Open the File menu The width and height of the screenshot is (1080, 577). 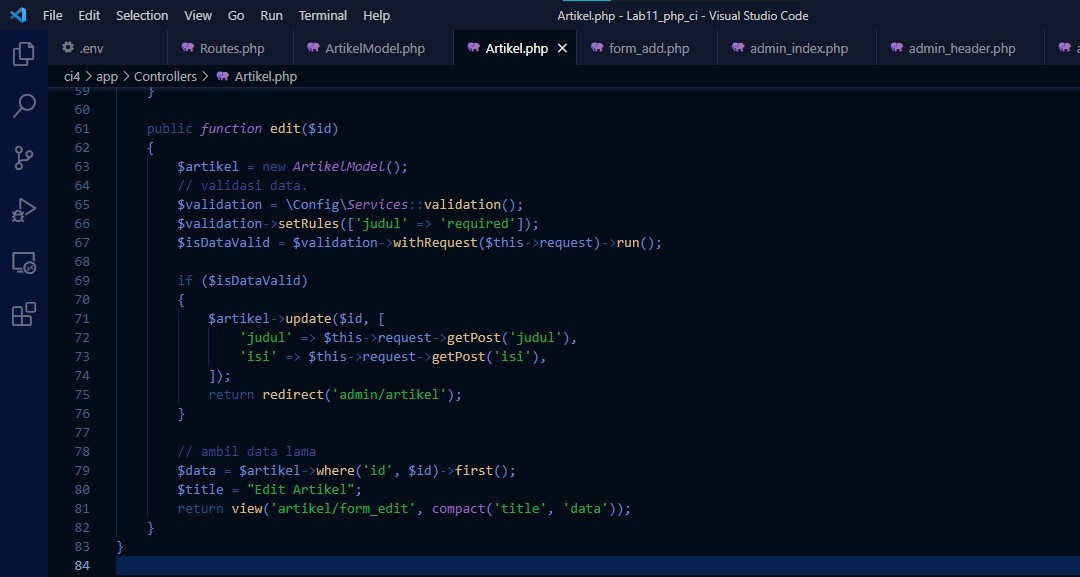click(x=52, y=15)
